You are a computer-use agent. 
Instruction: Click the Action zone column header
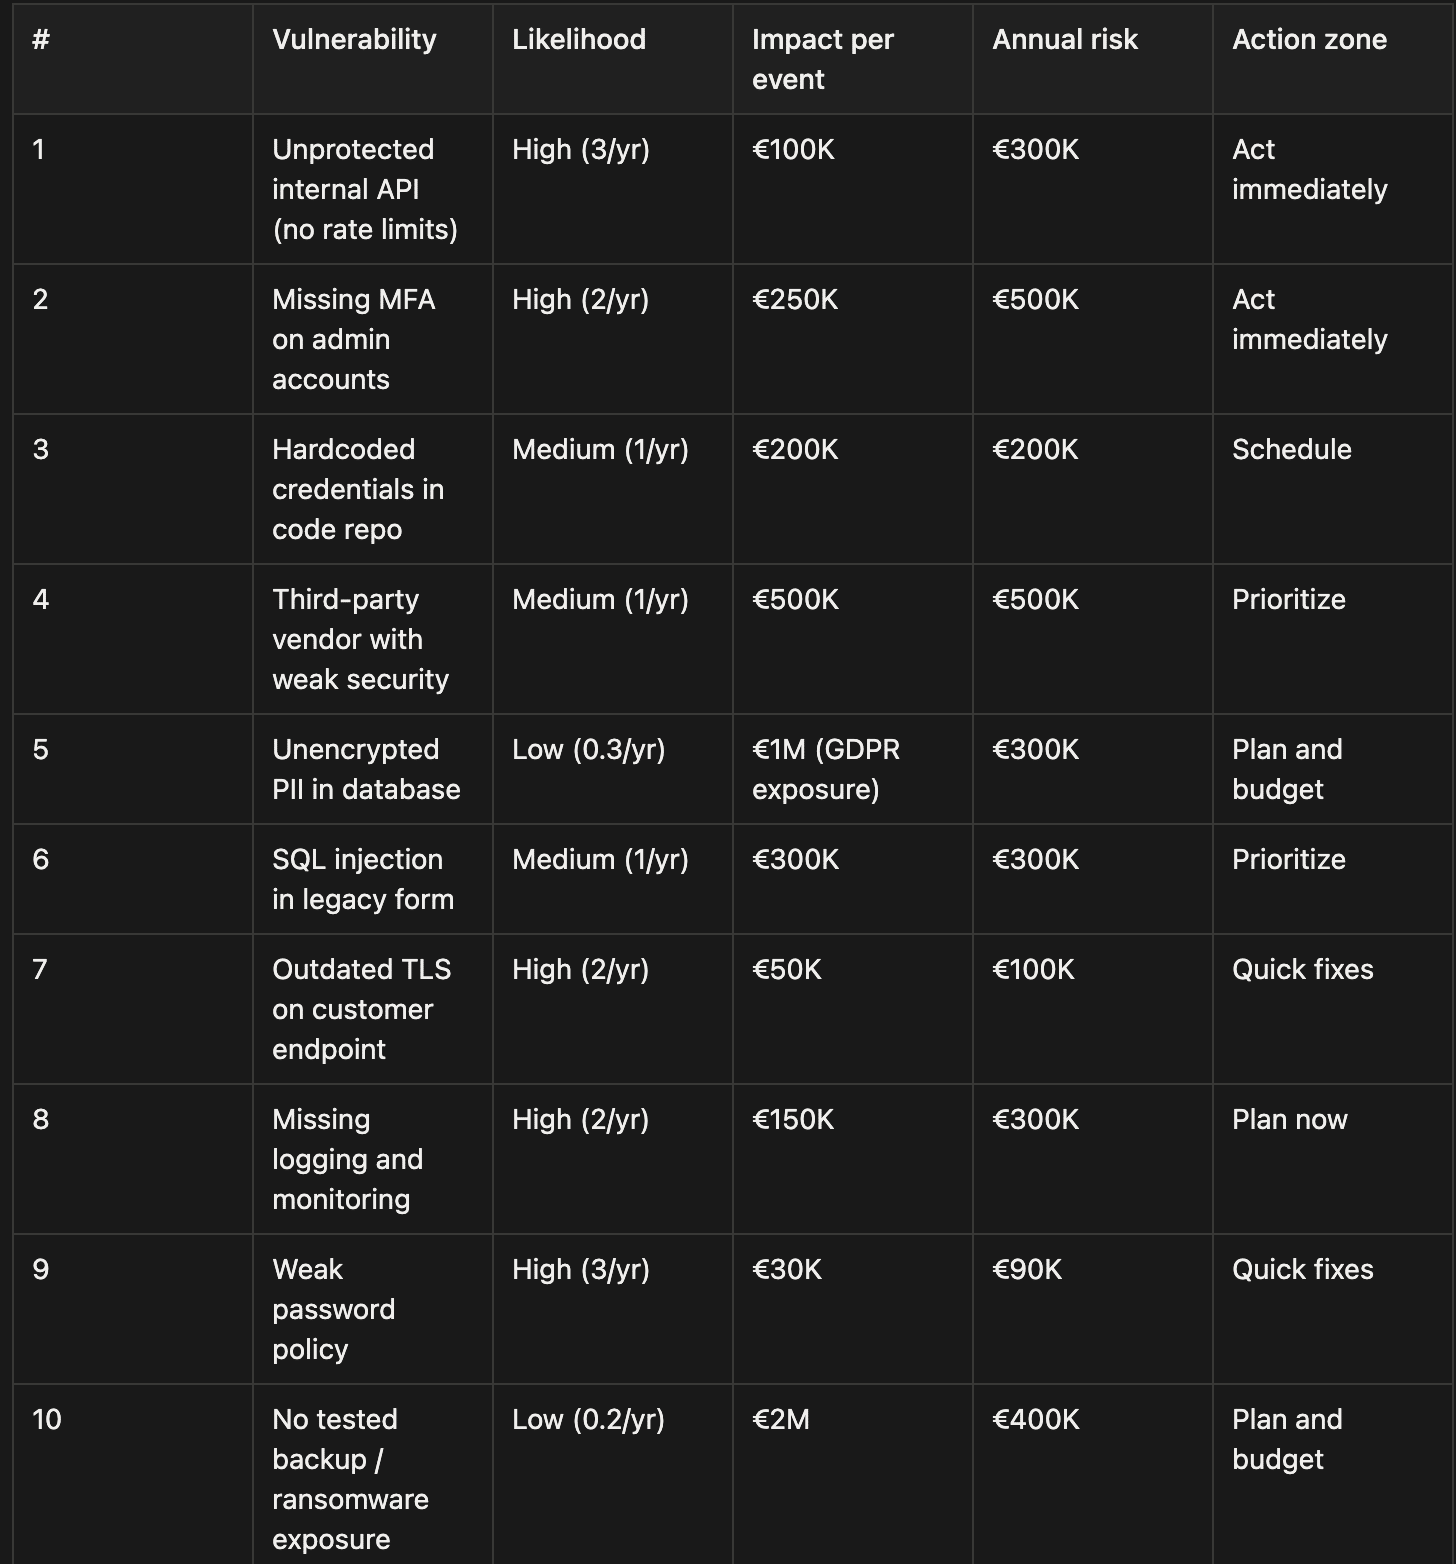point(1309,40)
